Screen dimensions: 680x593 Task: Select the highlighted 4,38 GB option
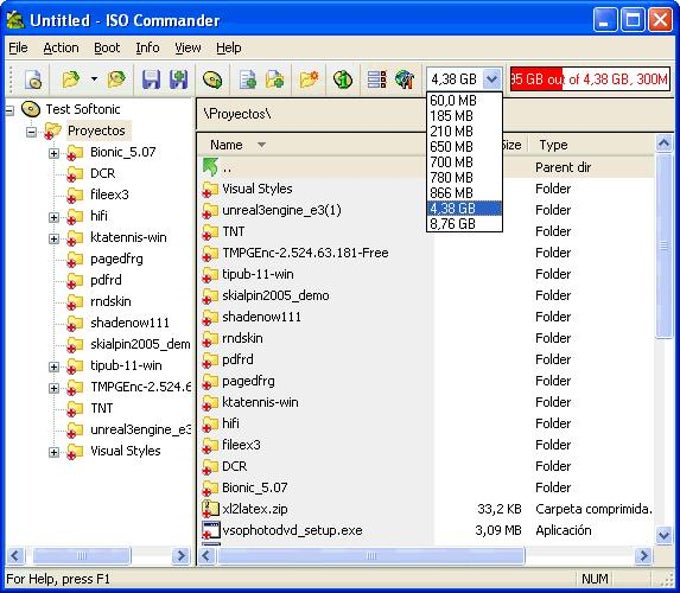tap(464, 208)
